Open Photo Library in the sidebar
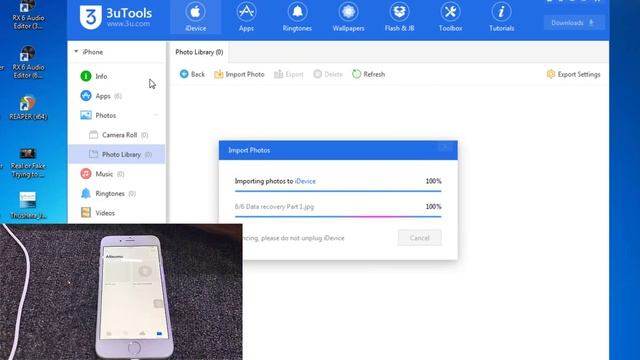Viewport: 640px width, 360px height. [x=117, y=154]
